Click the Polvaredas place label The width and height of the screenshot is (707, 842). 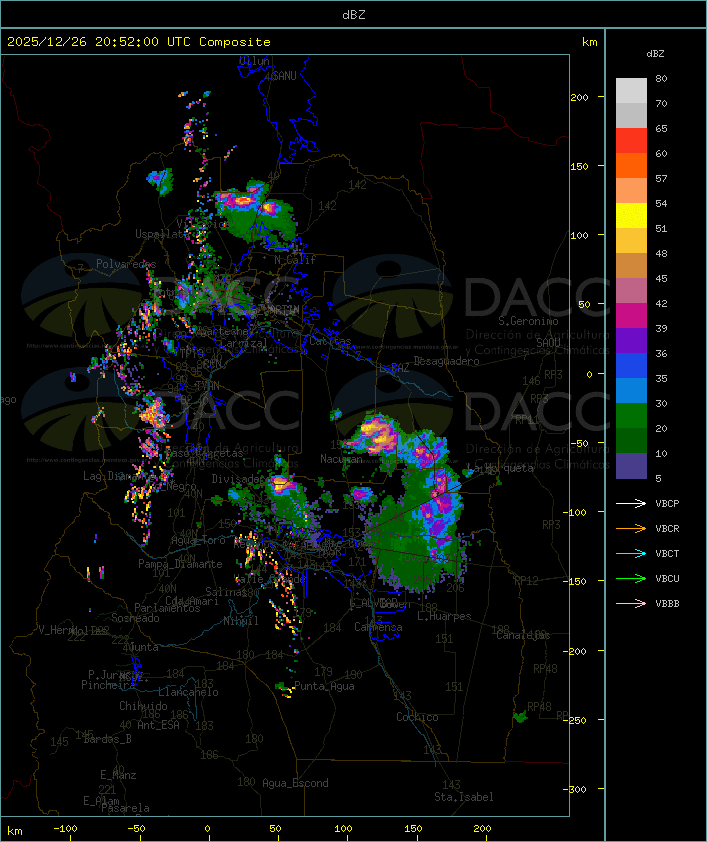click(126, 264)
